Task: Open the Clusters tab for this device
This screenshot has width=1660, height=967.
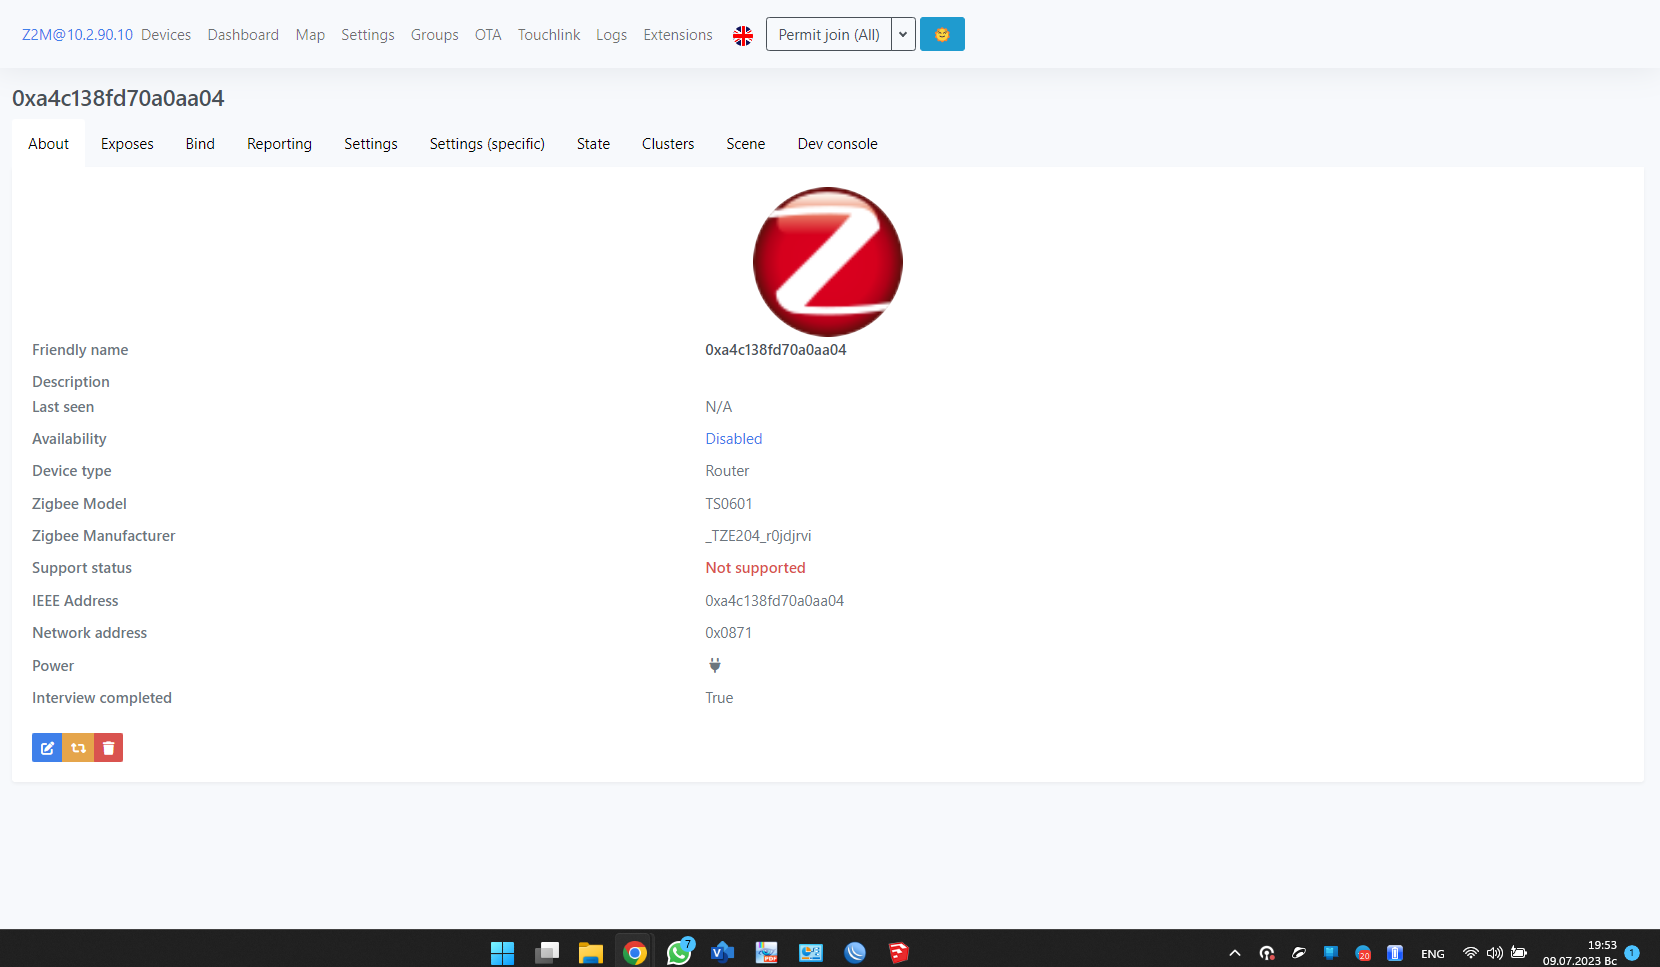Action: tap(667, 143)
